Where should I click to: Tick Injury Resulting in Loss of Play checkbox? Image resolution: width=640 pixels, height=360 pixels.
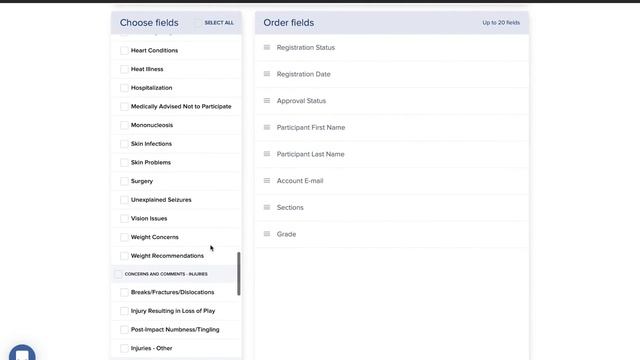[124, 311]
